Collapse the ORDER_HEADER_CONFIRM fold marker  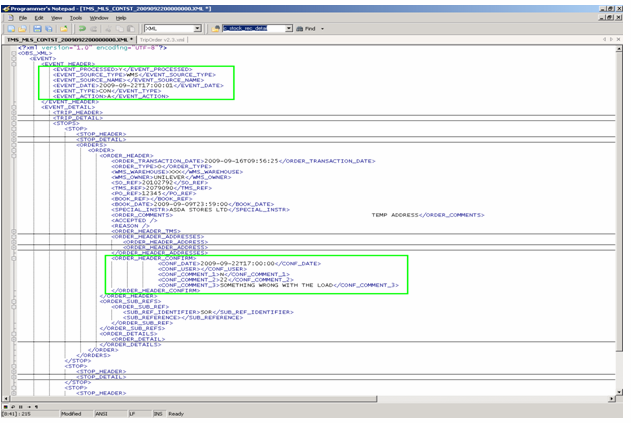point(14,258)
